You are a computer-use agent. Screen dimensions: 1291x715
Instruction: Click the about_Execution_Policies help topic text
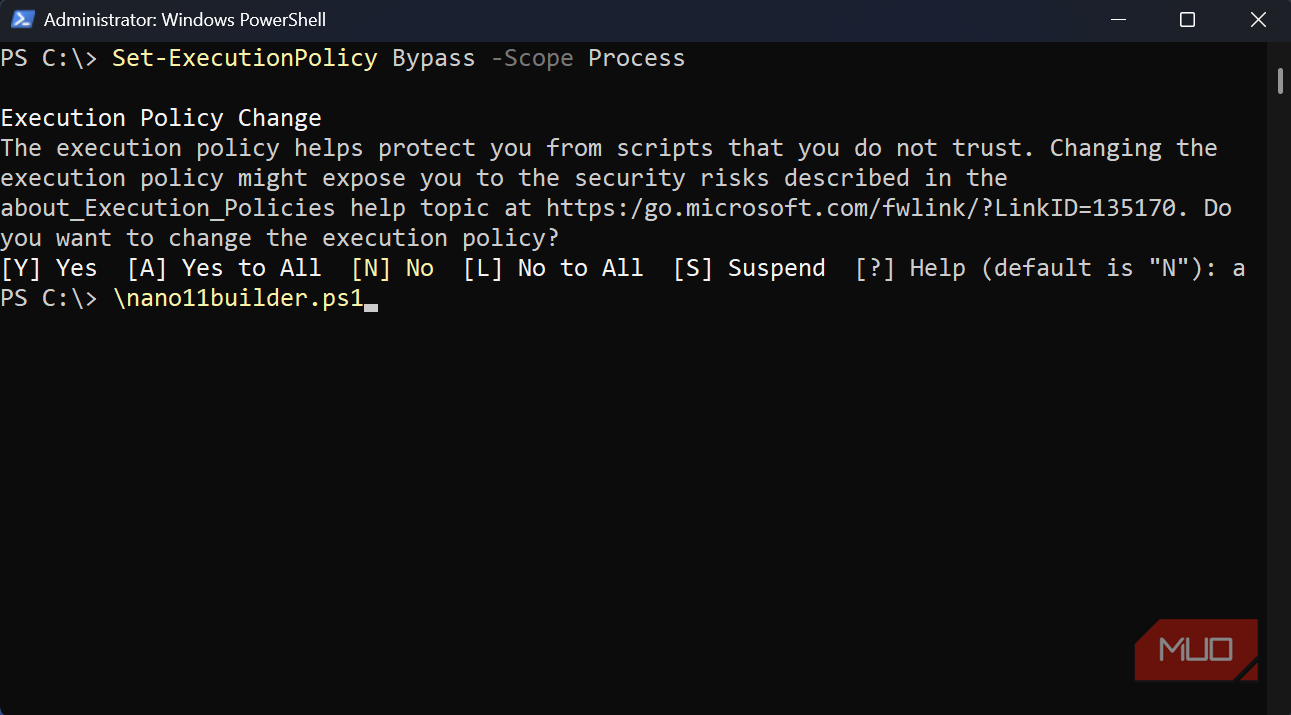(x=168, y=208)
